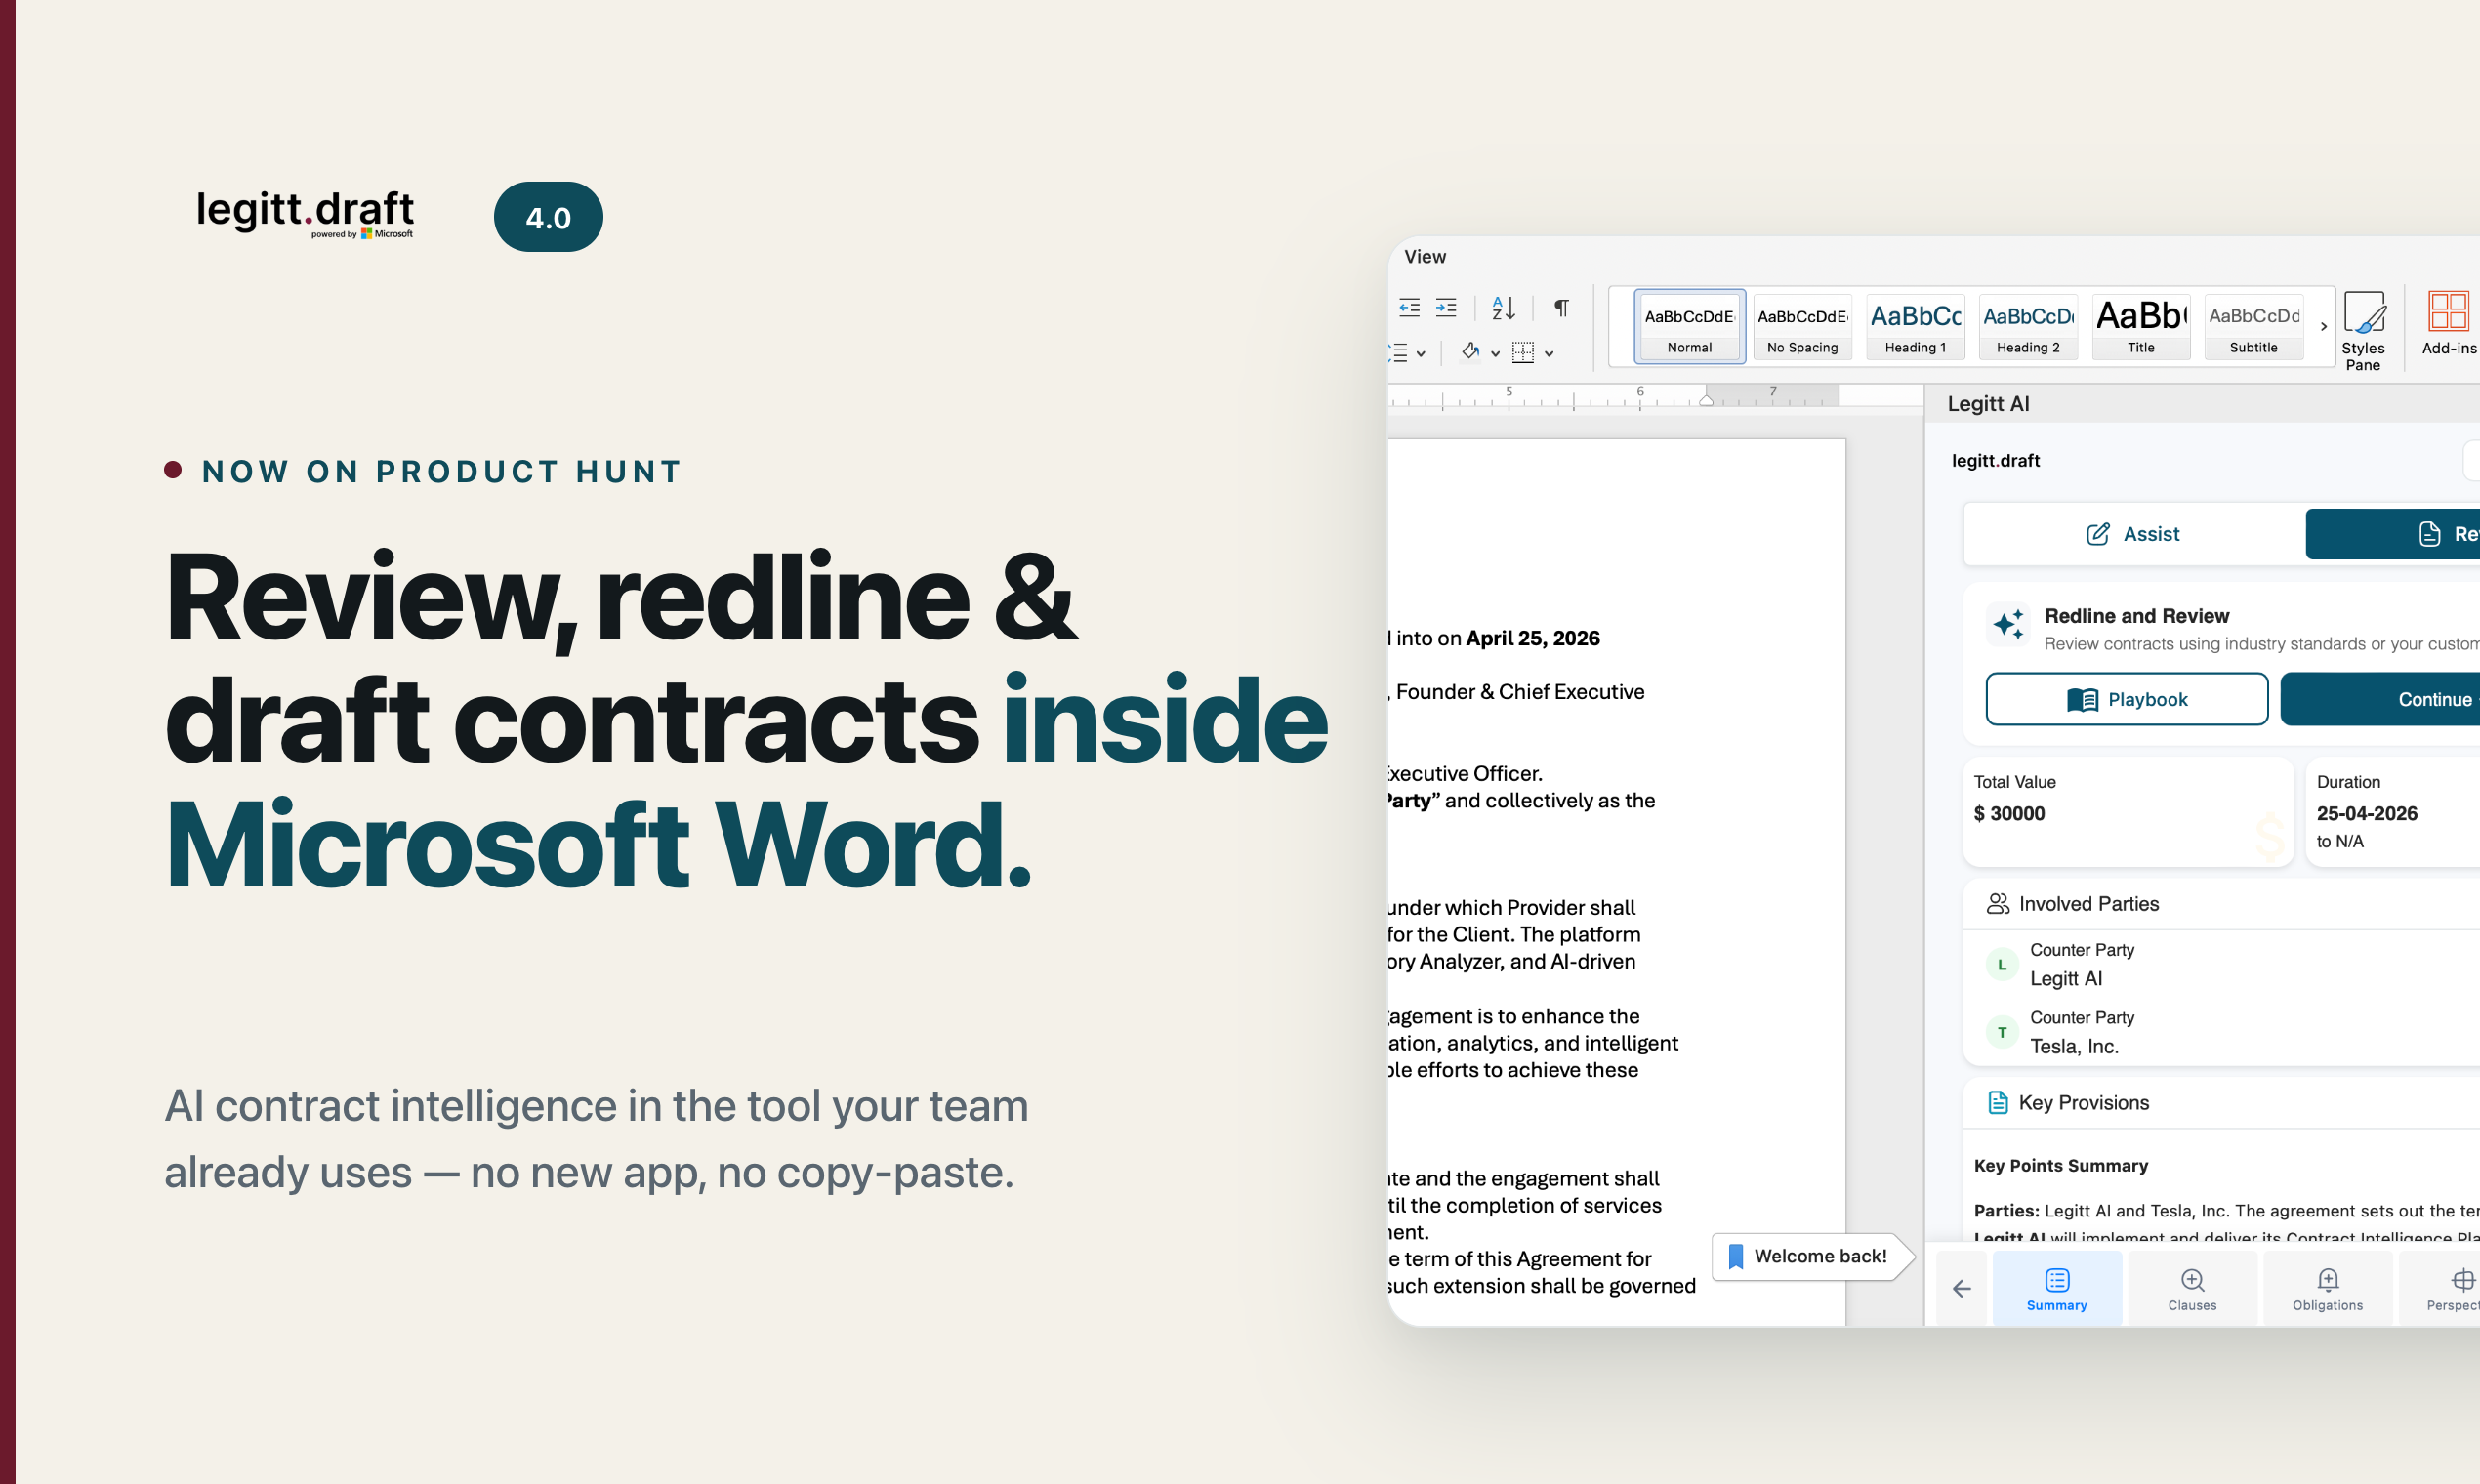This screenshot has width=2480, height=1484.
Task: Switch to the Clauses tab
Action: [2192, 1289]
